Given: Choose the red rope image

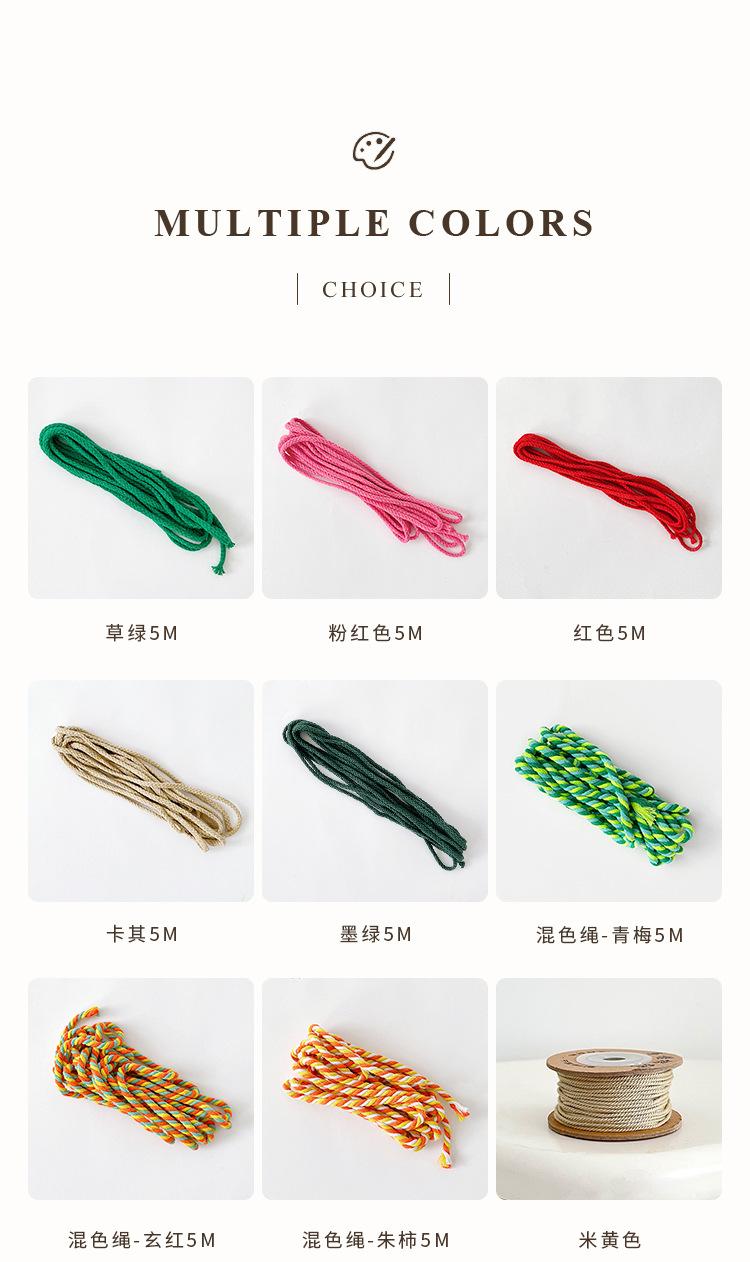Looking at the screenshot, I should click(609, 488).
